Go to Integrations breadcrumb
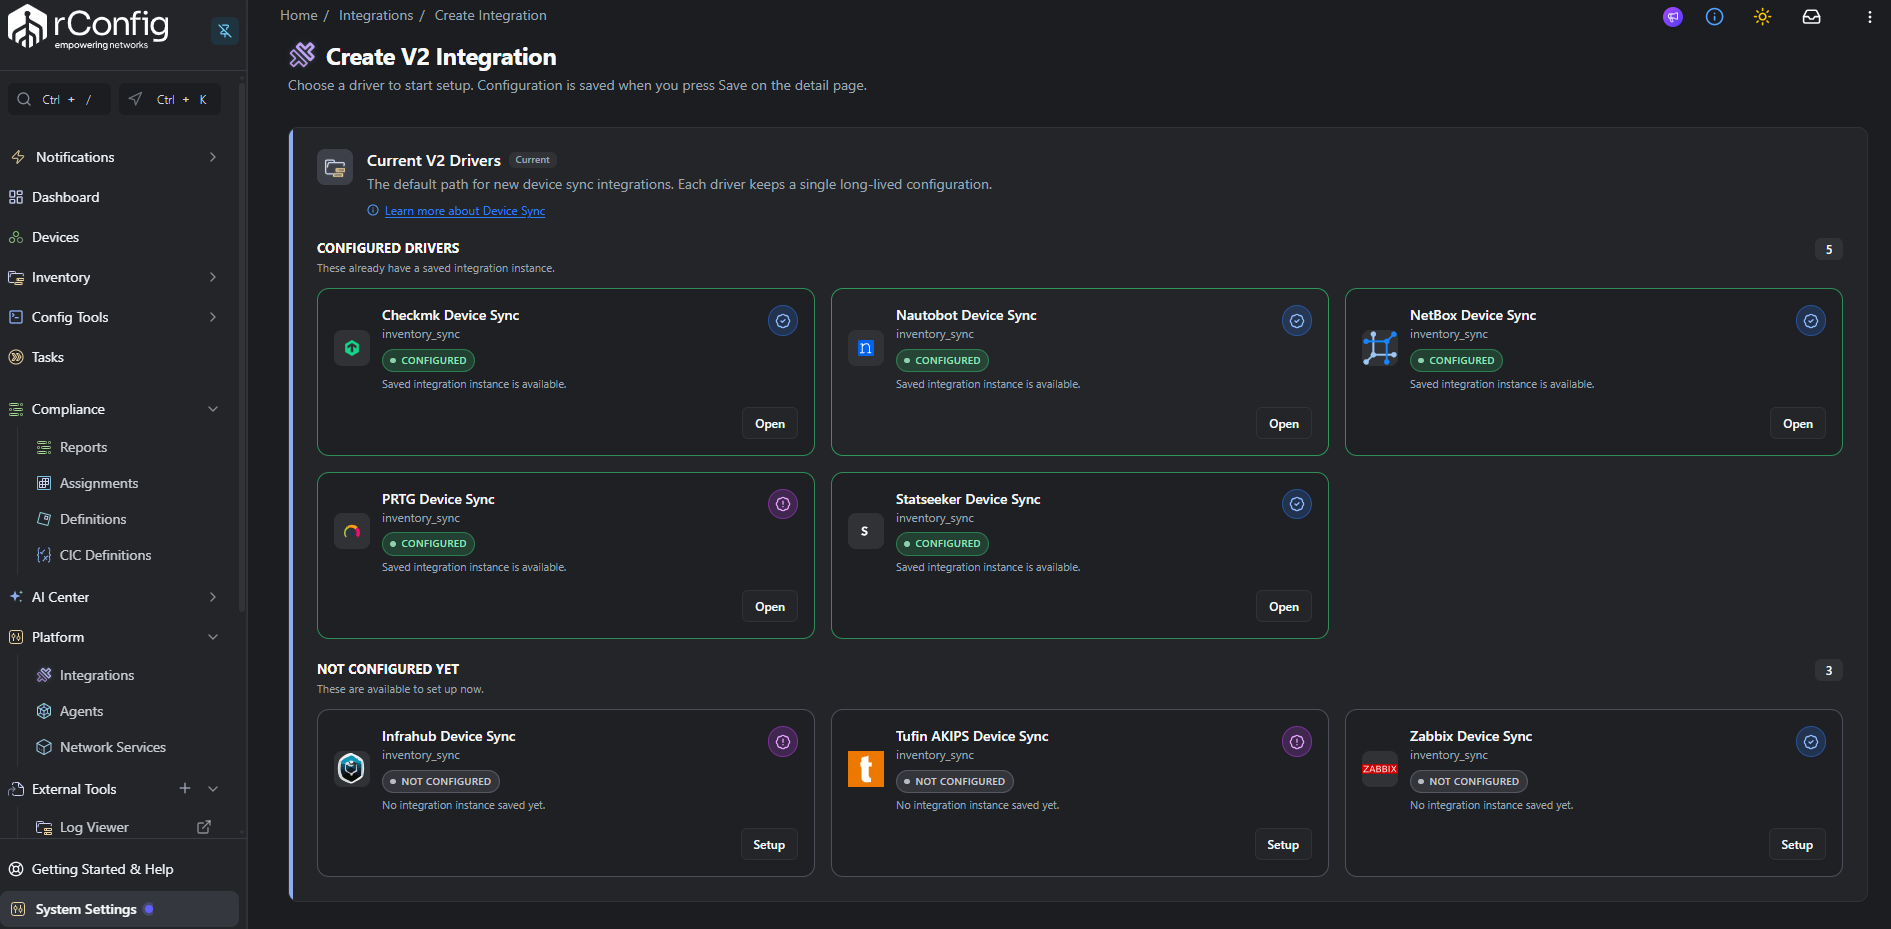Viewport: 1891px width, 929px height. pos(376,15)
